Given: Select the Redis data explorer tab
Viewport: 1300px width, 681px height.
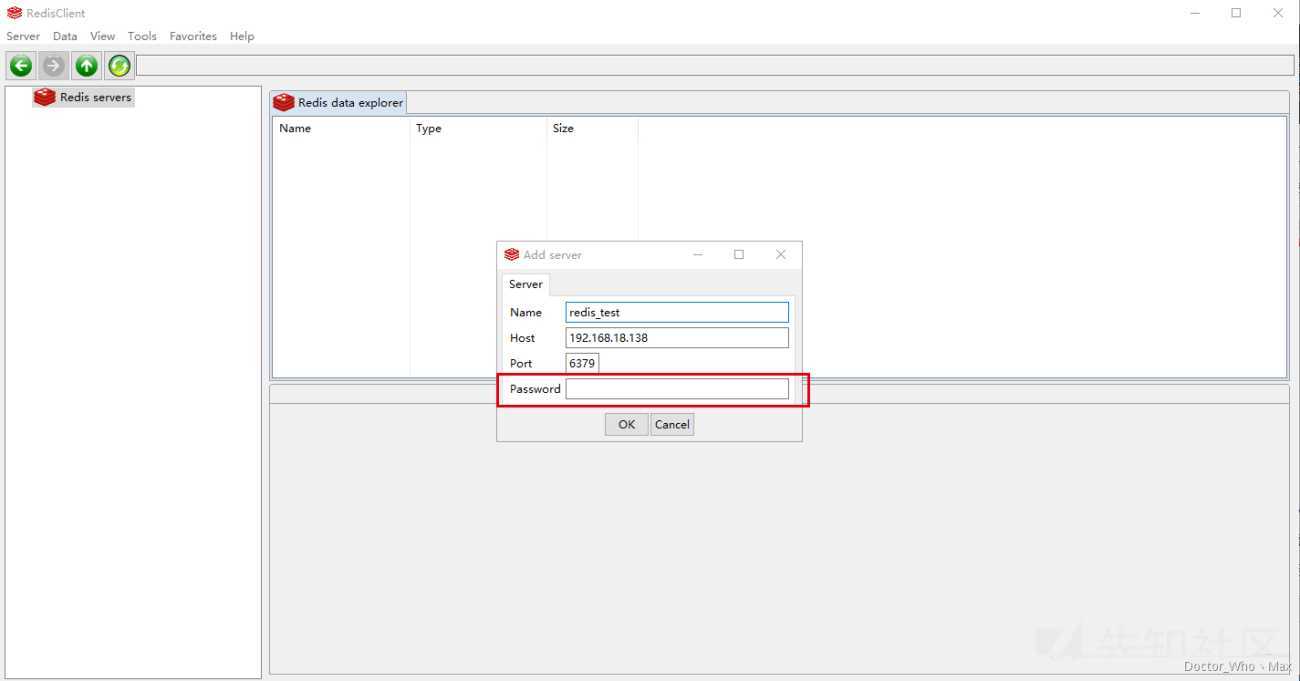Looking at the screenshot, I should (339, 102).
